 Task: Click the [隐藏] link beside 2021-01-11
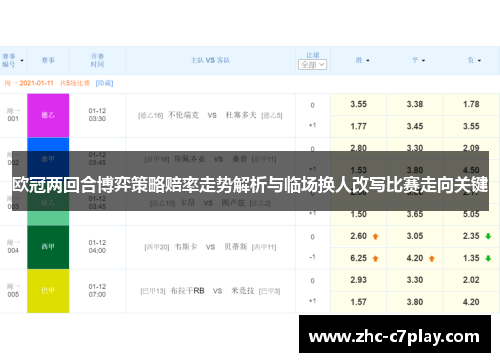(104, 83)
